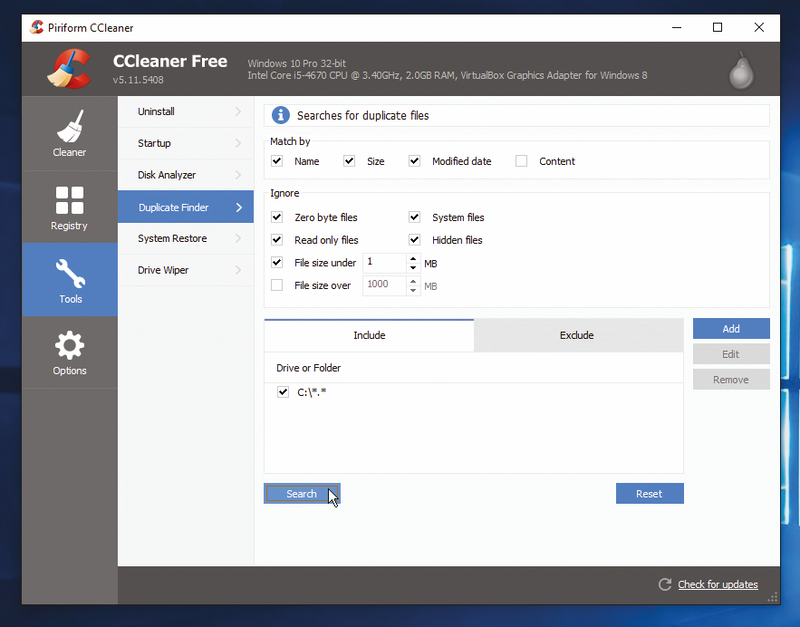800x627 pixels.
Task: Expand the System Restore chevron arrow
Action: pos(238,238)
